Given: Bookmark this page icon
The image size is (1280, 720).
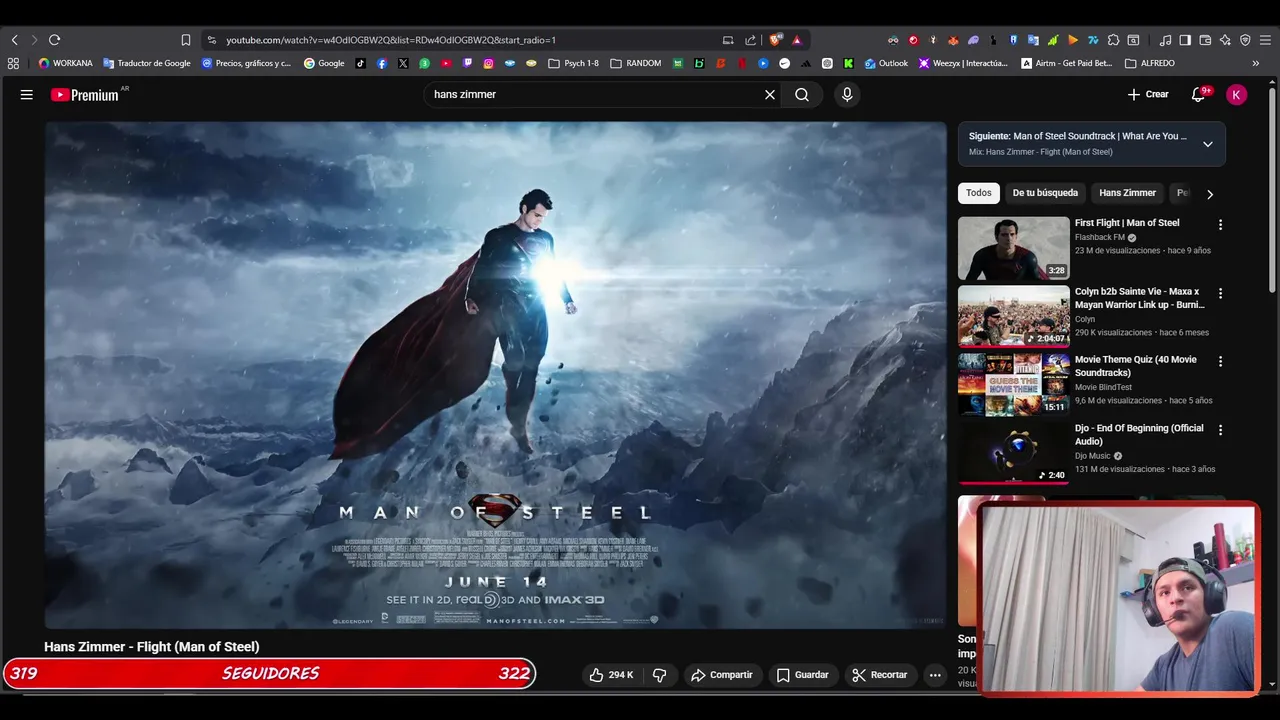Looking at the screenshot, I should pyautogui.click(x=186, y=40).
